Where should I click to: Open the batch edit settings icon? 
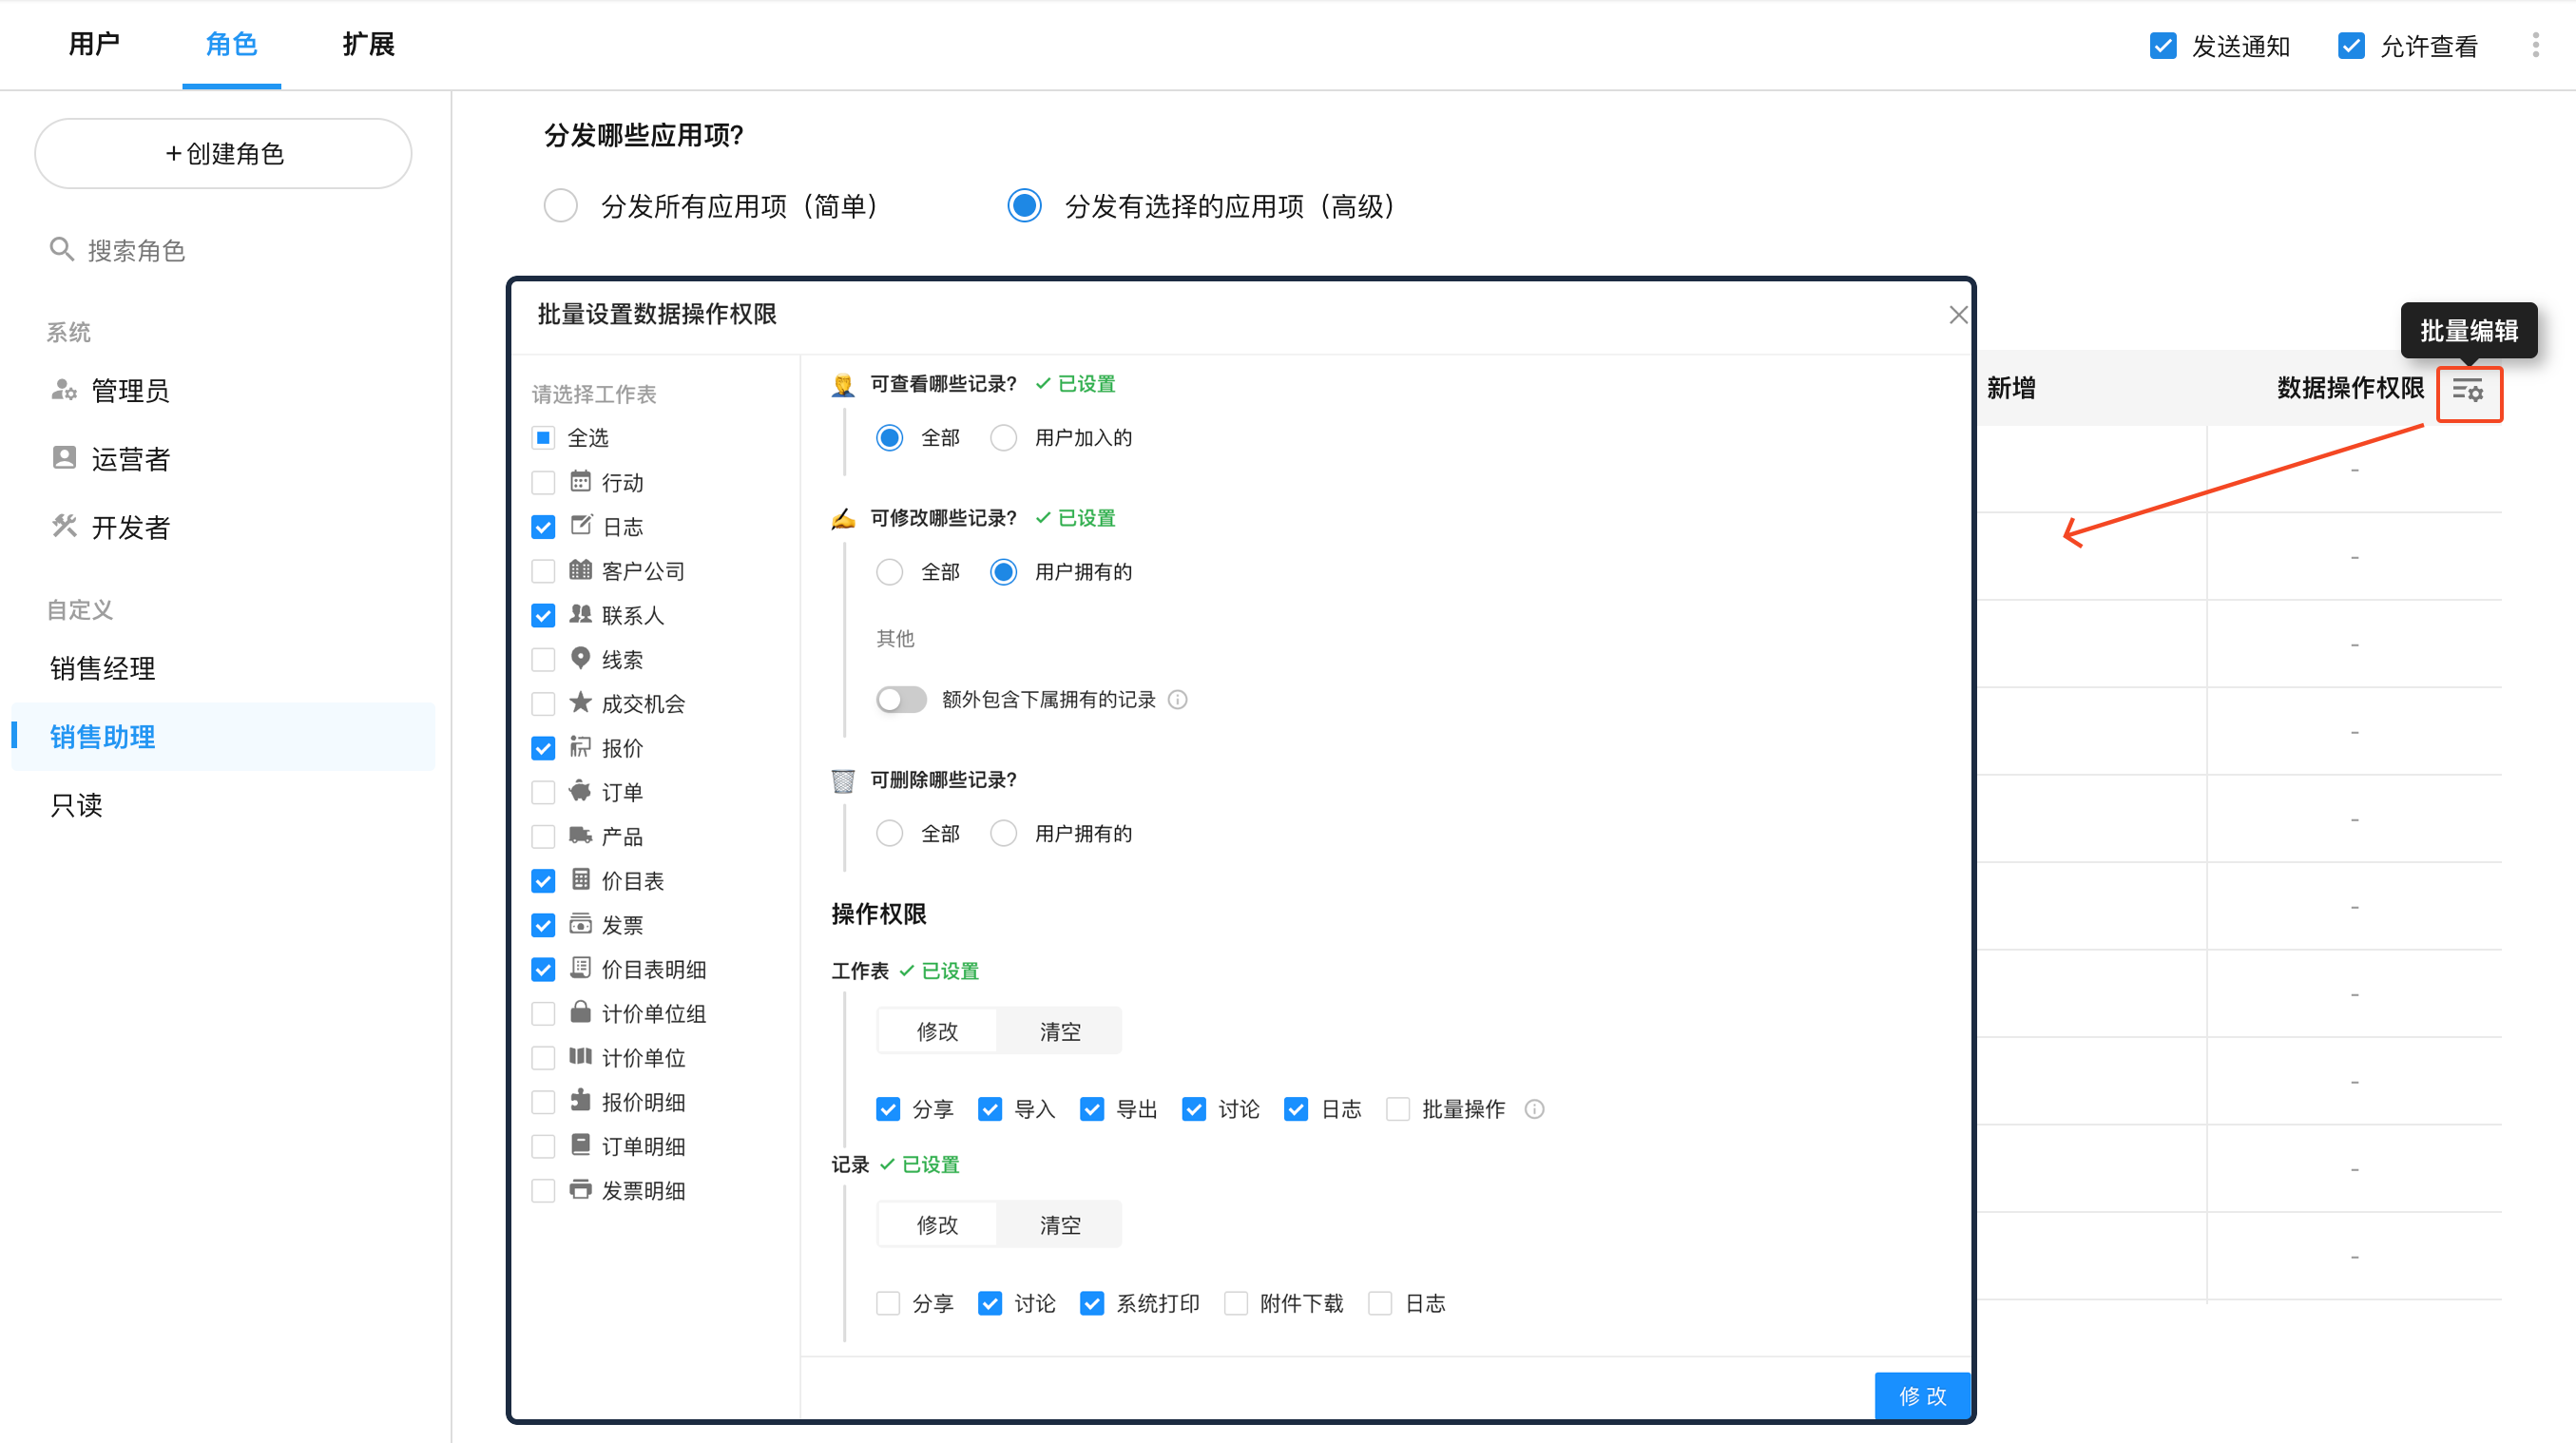[2467, 393]
